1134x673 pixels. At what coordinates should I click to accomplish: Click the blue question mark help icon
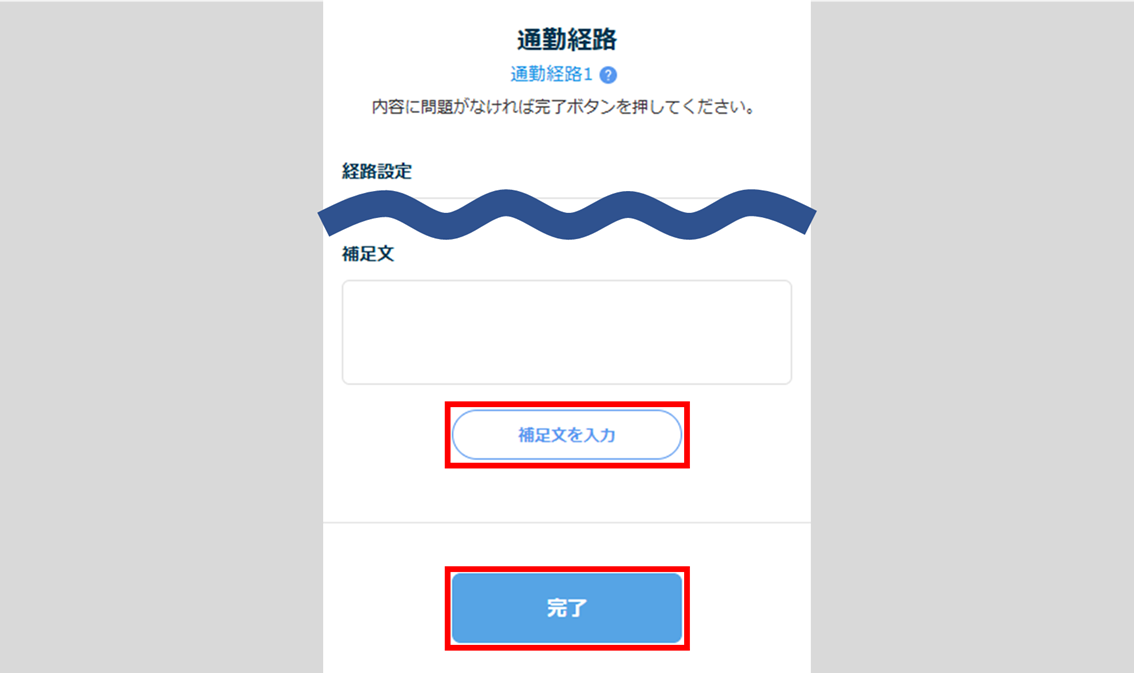click(608, 75)
